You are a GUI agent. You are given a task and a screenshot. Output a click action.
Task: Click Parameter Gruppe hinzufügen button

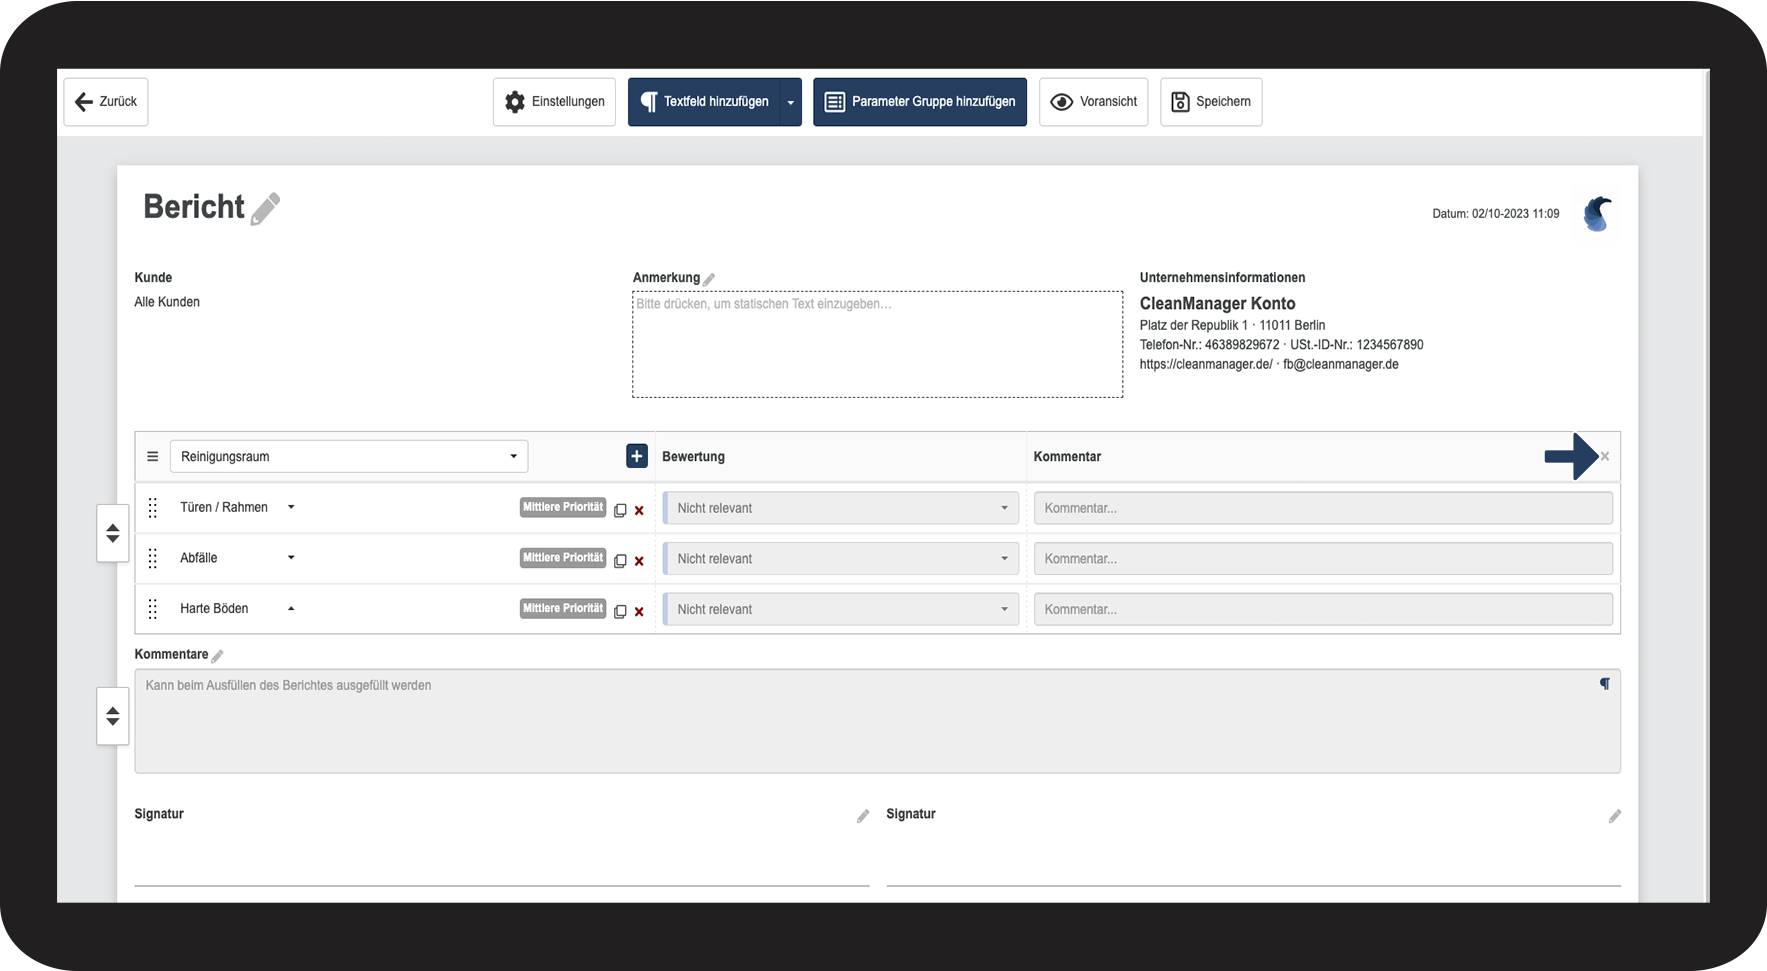[920, 102]
